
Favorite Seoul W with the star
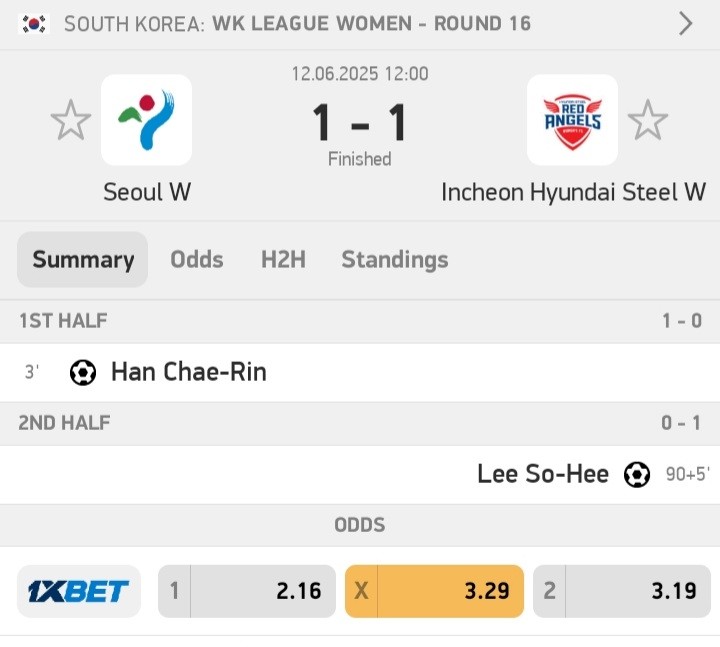(x=71, y=120)
